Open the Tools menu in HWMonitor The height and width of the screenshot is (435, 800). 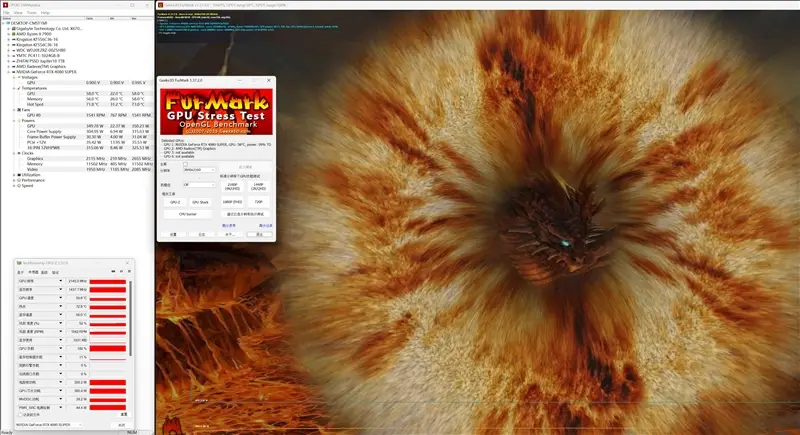point(32,12)
